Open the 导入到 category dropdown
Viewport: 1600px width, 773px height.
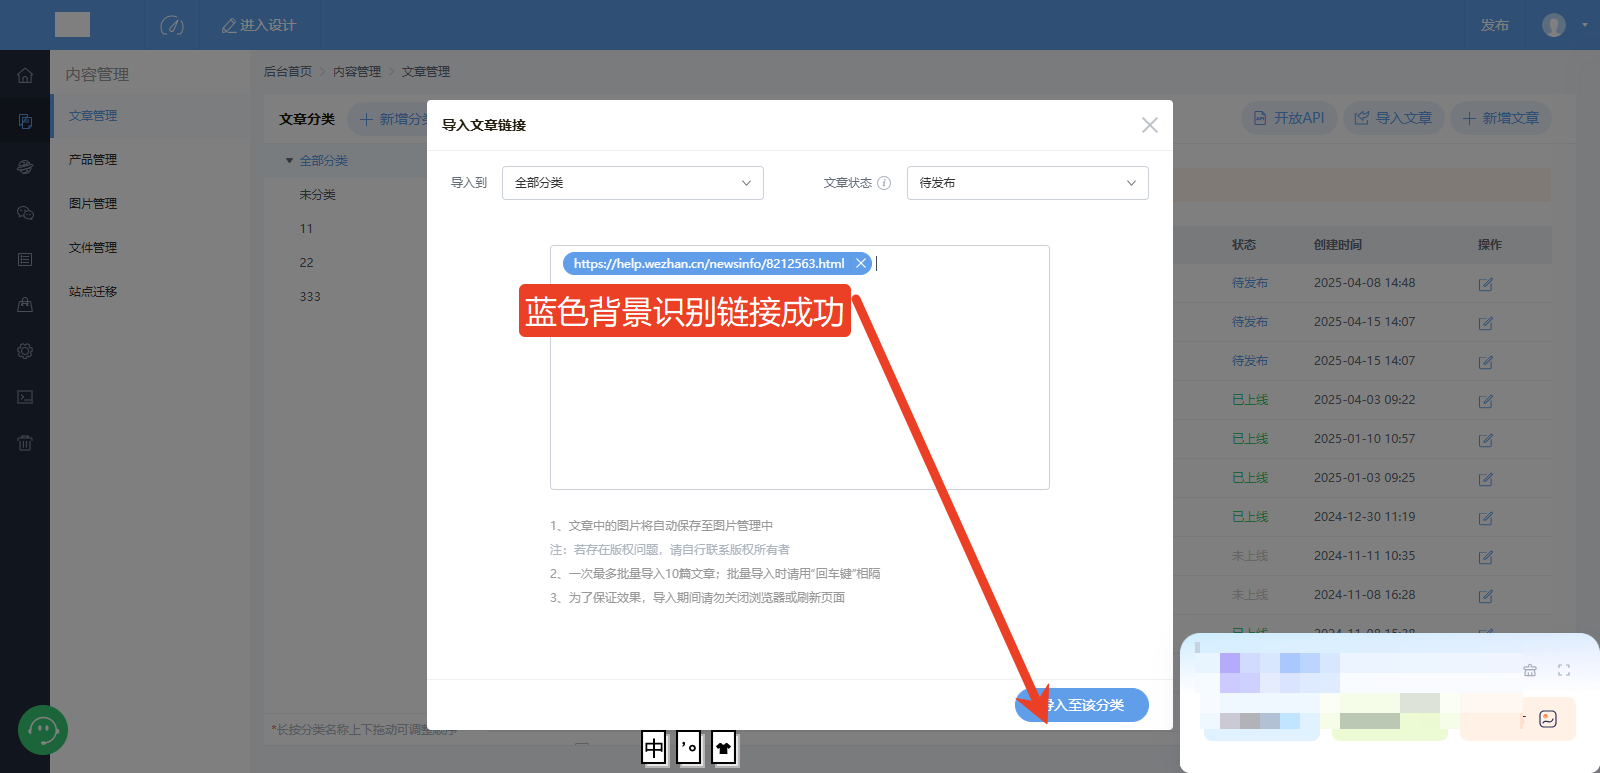coord(633,183)
